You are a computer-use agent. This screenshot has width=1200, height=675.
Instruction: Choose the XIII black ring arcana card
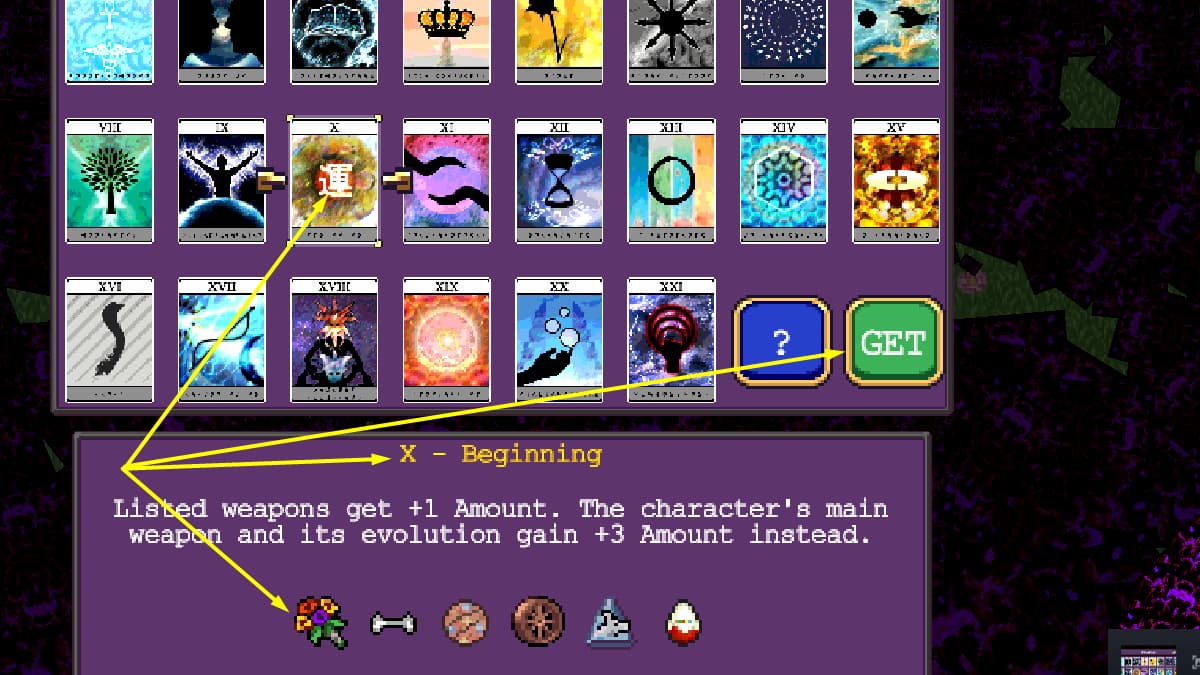click(x=671, y=181)
